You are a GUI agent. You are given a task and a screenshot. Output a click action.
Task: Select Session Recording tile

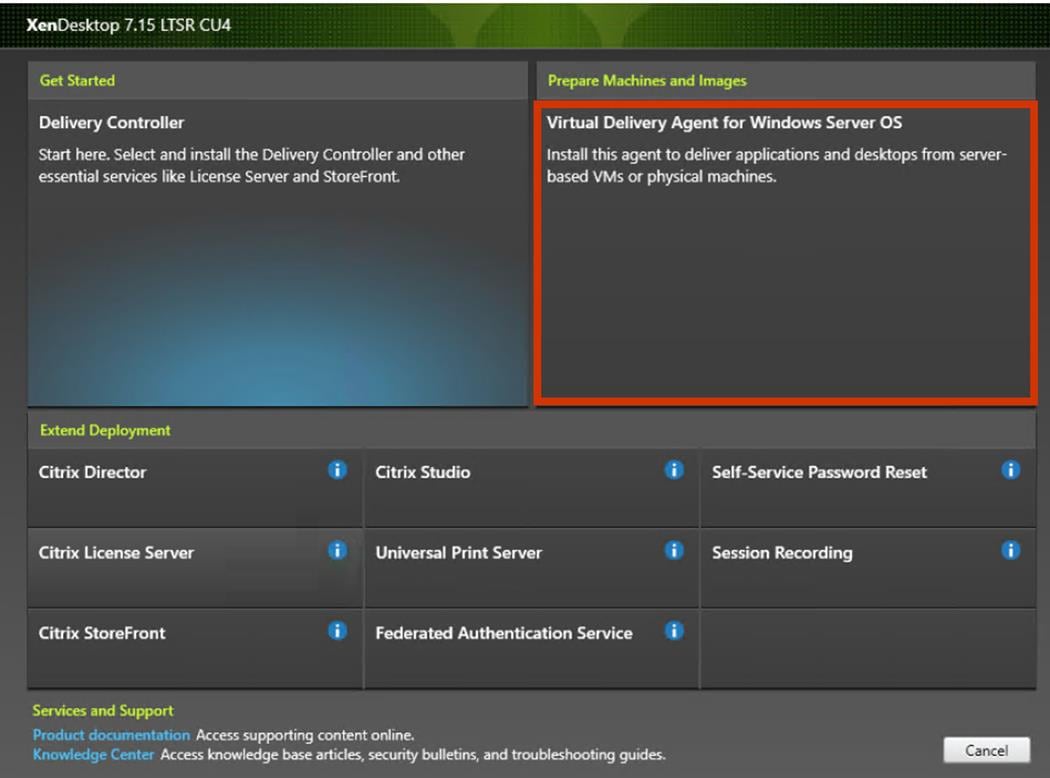tap(869, 568)
